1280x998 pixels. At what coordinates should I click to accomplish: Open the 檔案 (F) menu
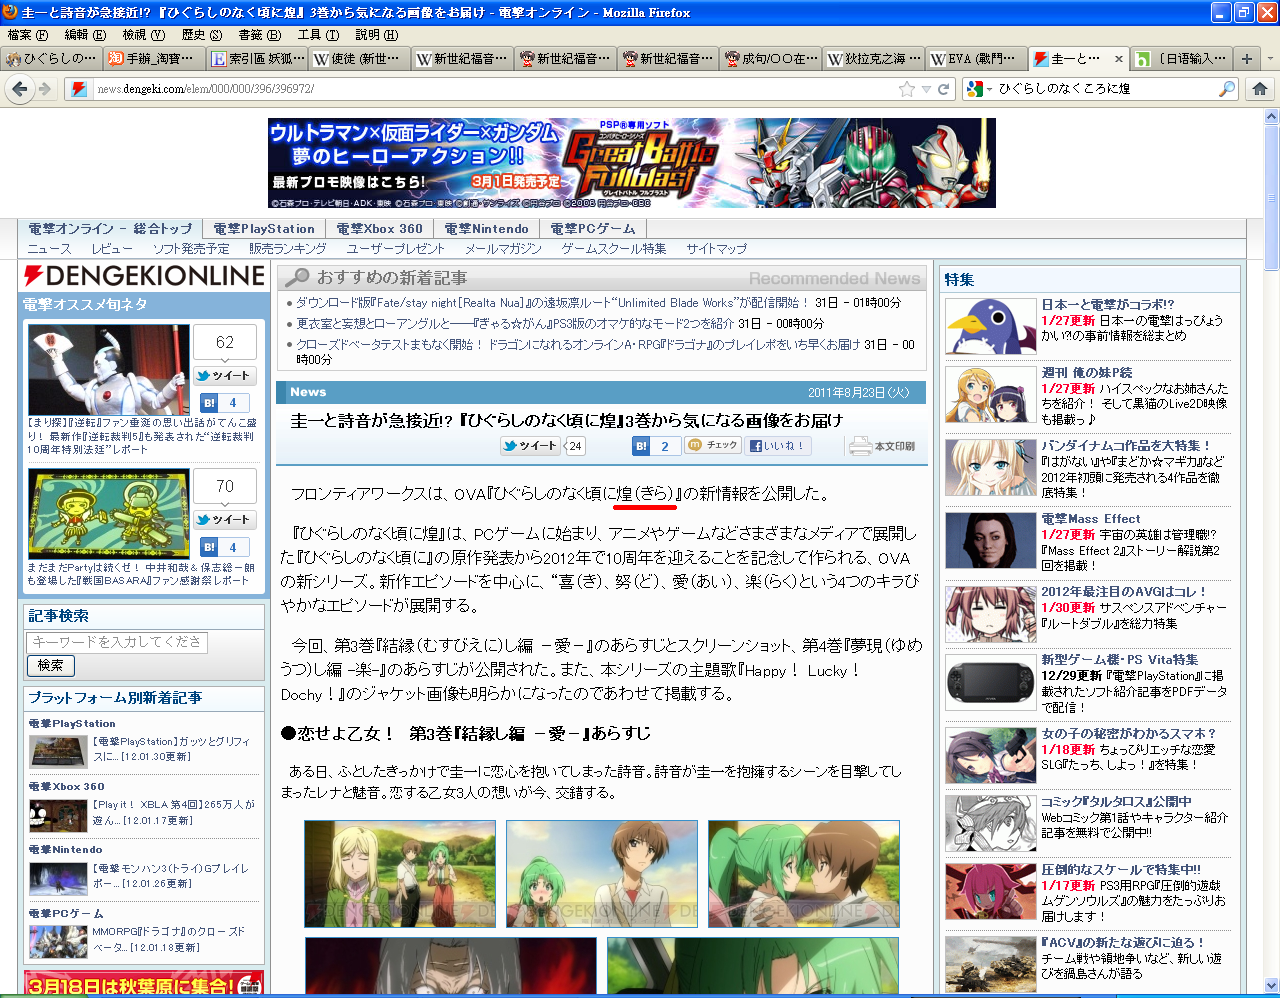[x=27, y=35]
